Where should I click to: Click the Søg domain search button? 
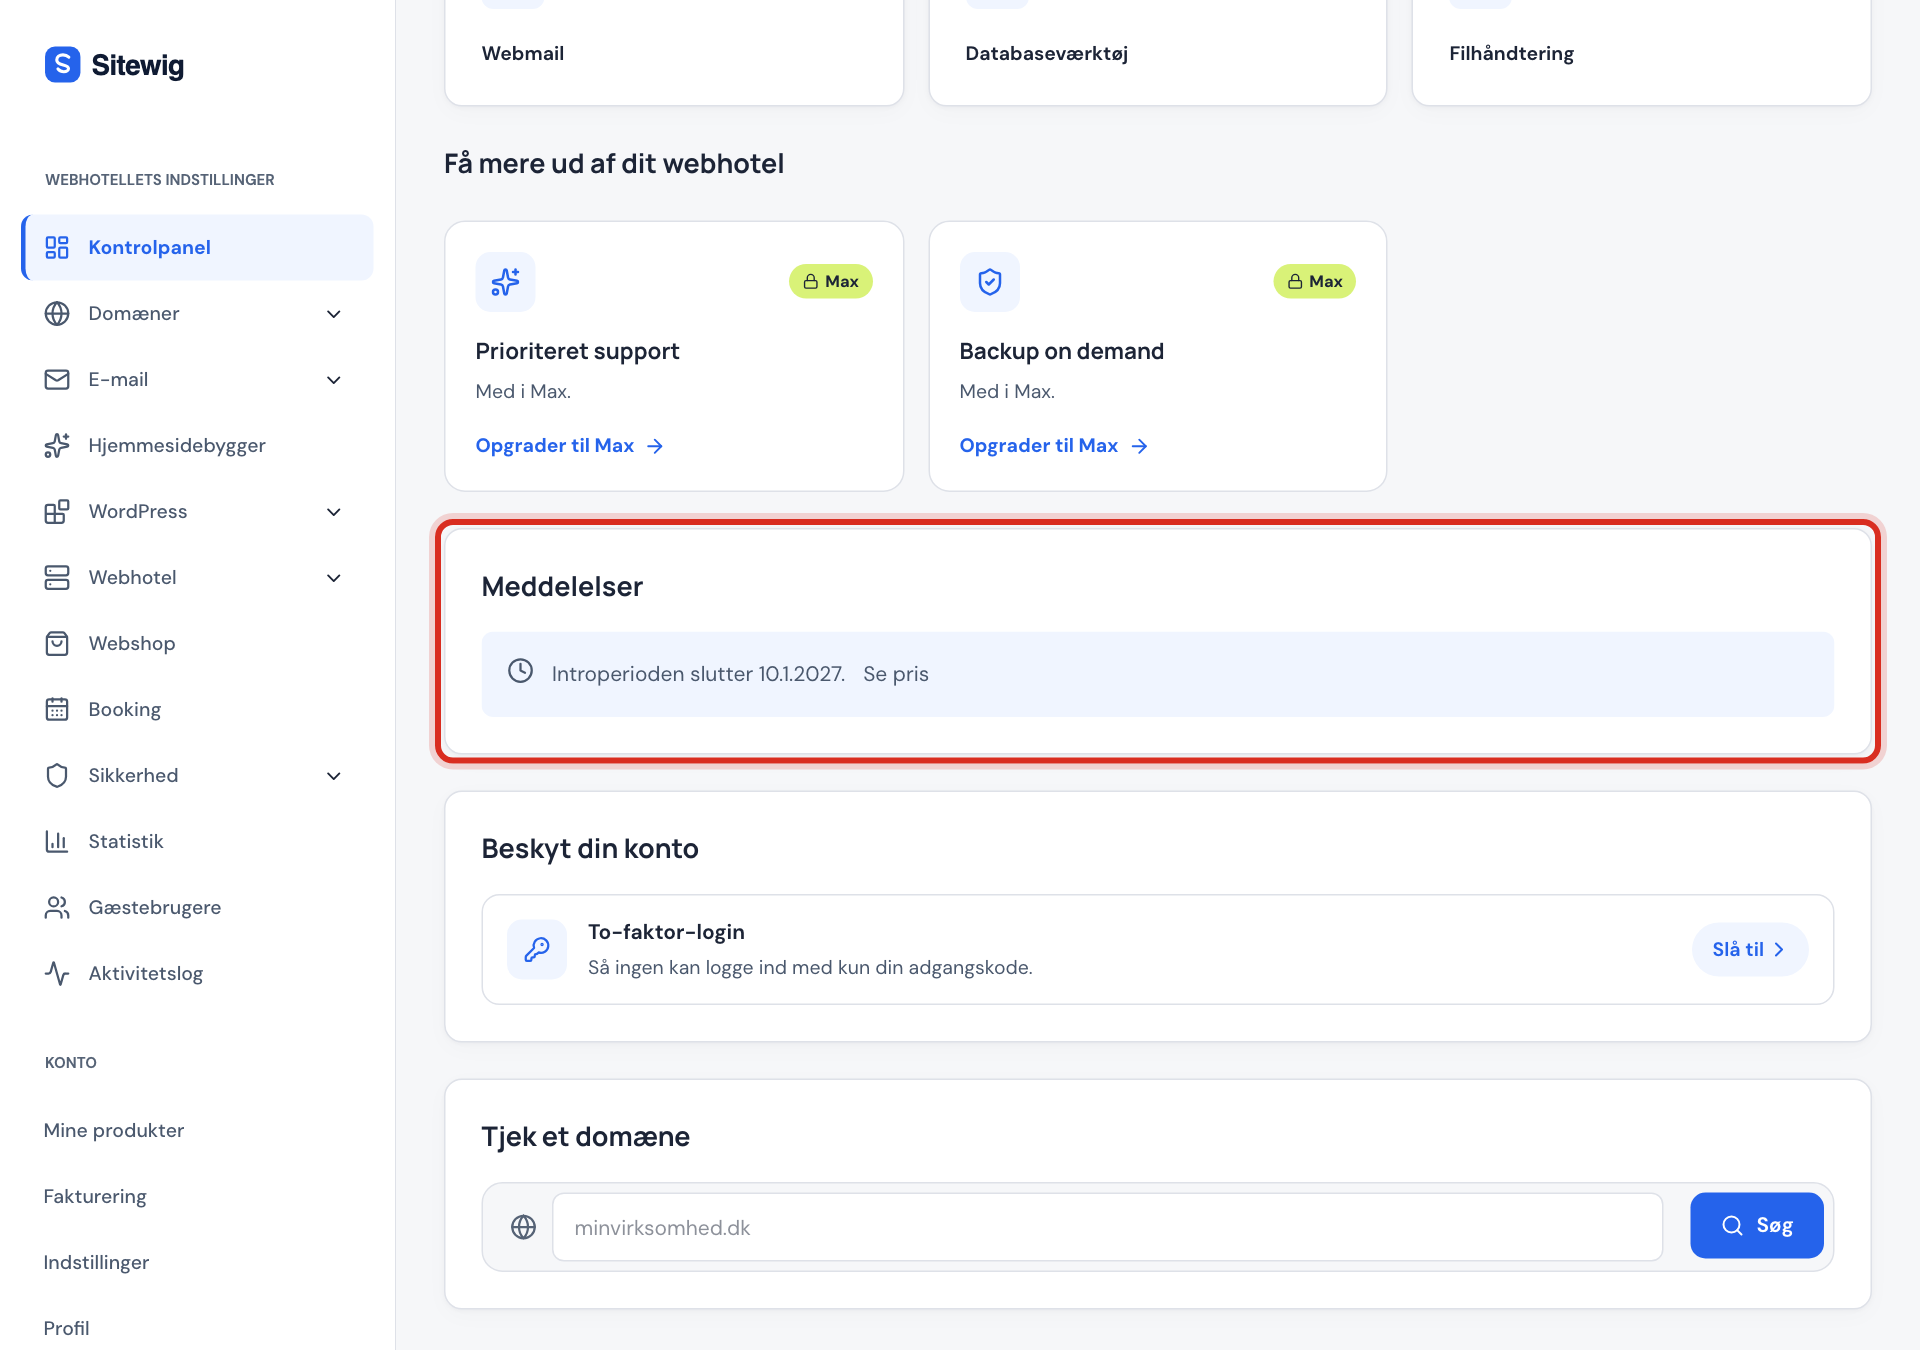click(1756, 1225)
